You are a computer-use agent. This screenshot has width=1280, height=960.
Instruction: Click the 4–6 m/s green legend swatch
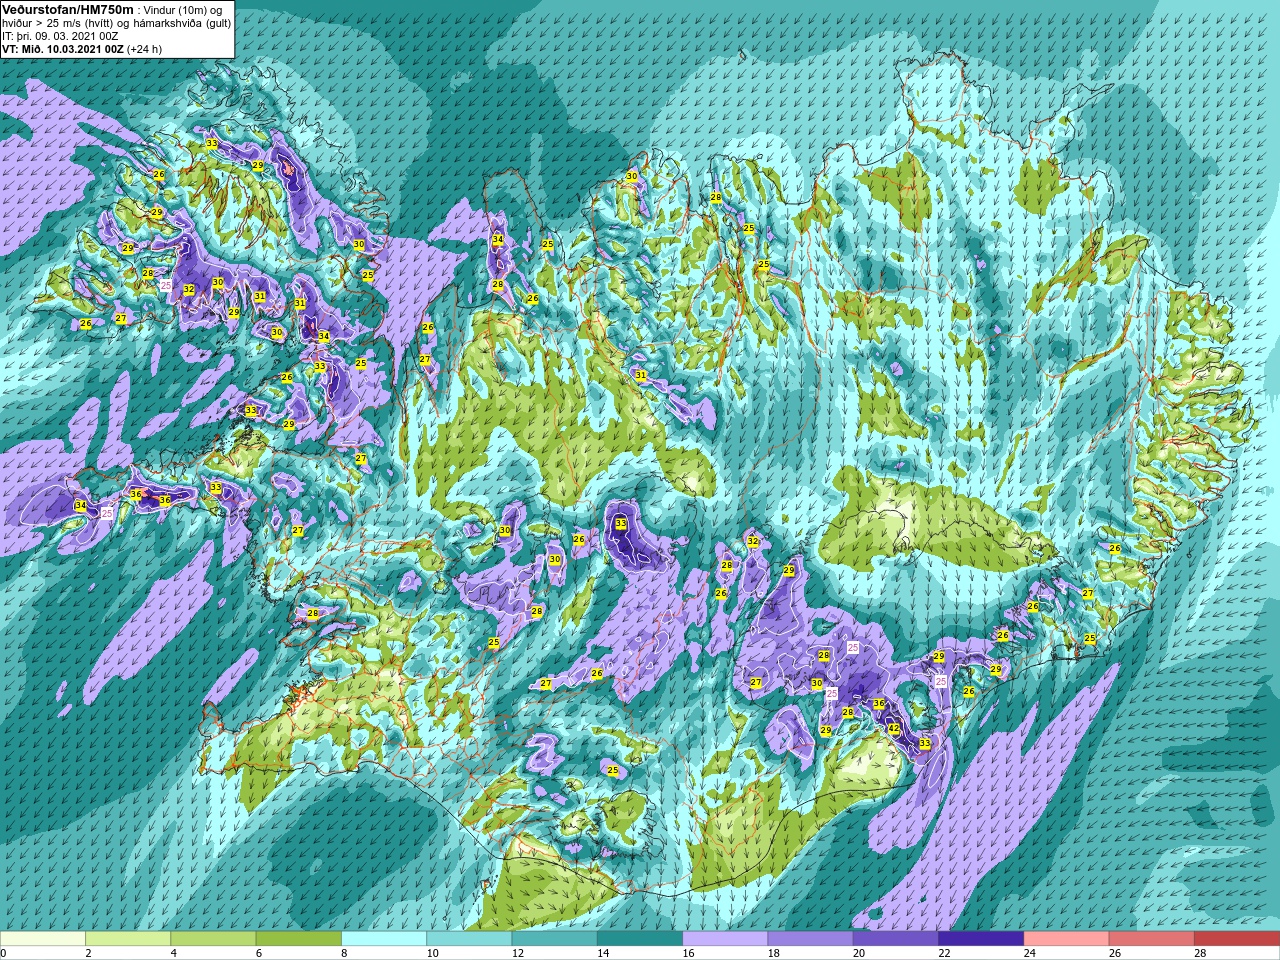click(x=213, y=939)
